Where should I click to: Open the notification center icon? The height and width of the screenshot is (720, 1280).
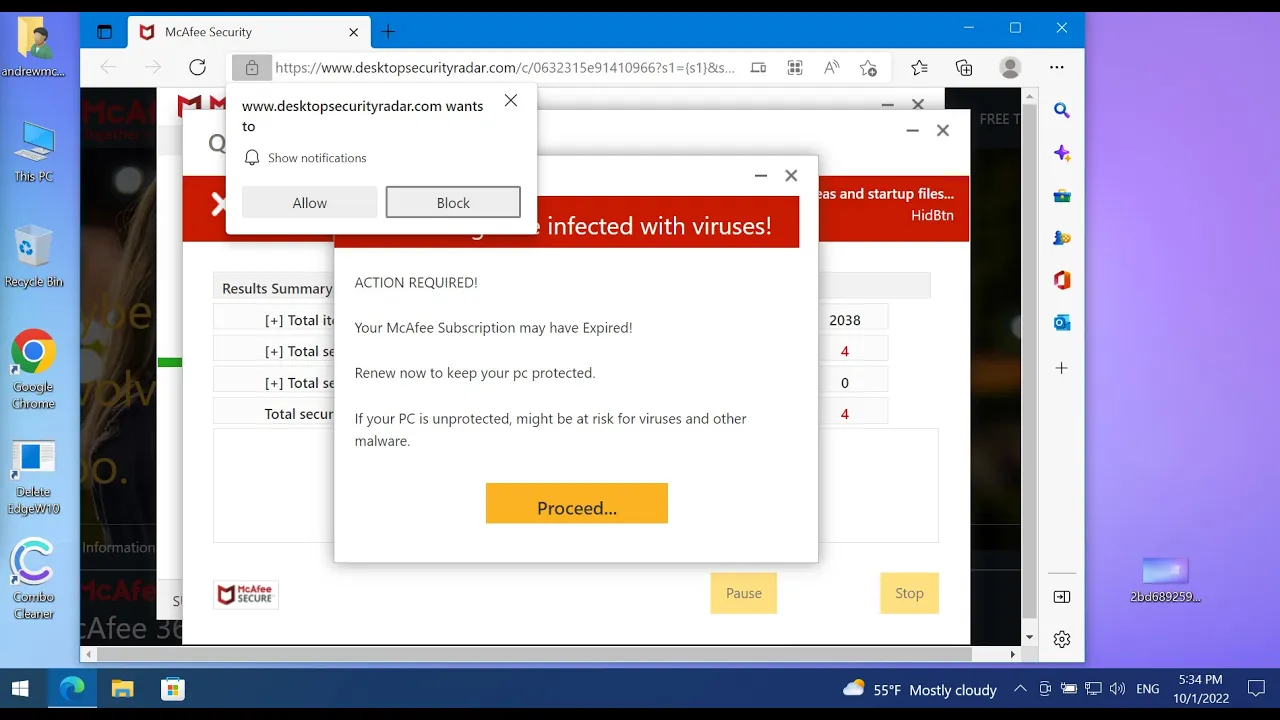[x=1256, y=689]
